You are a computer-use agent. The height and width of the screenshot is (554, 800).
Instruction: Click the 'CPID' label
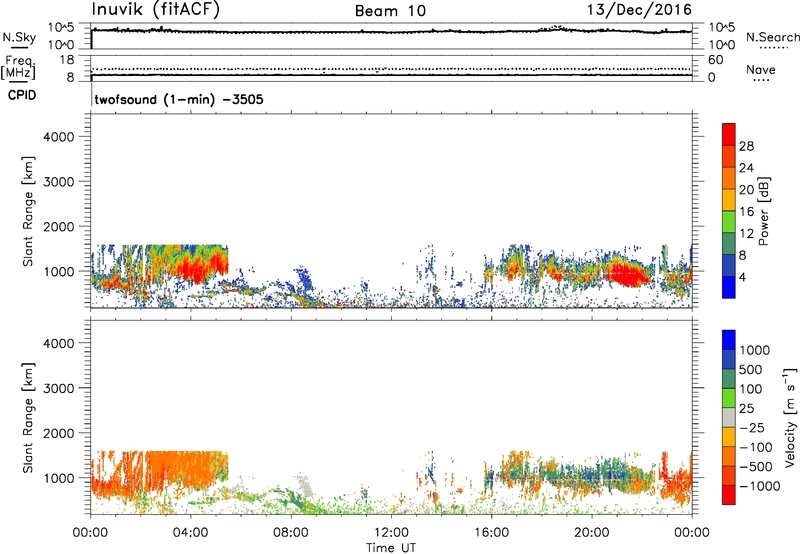pyautogui.click(x=22, y=95)
